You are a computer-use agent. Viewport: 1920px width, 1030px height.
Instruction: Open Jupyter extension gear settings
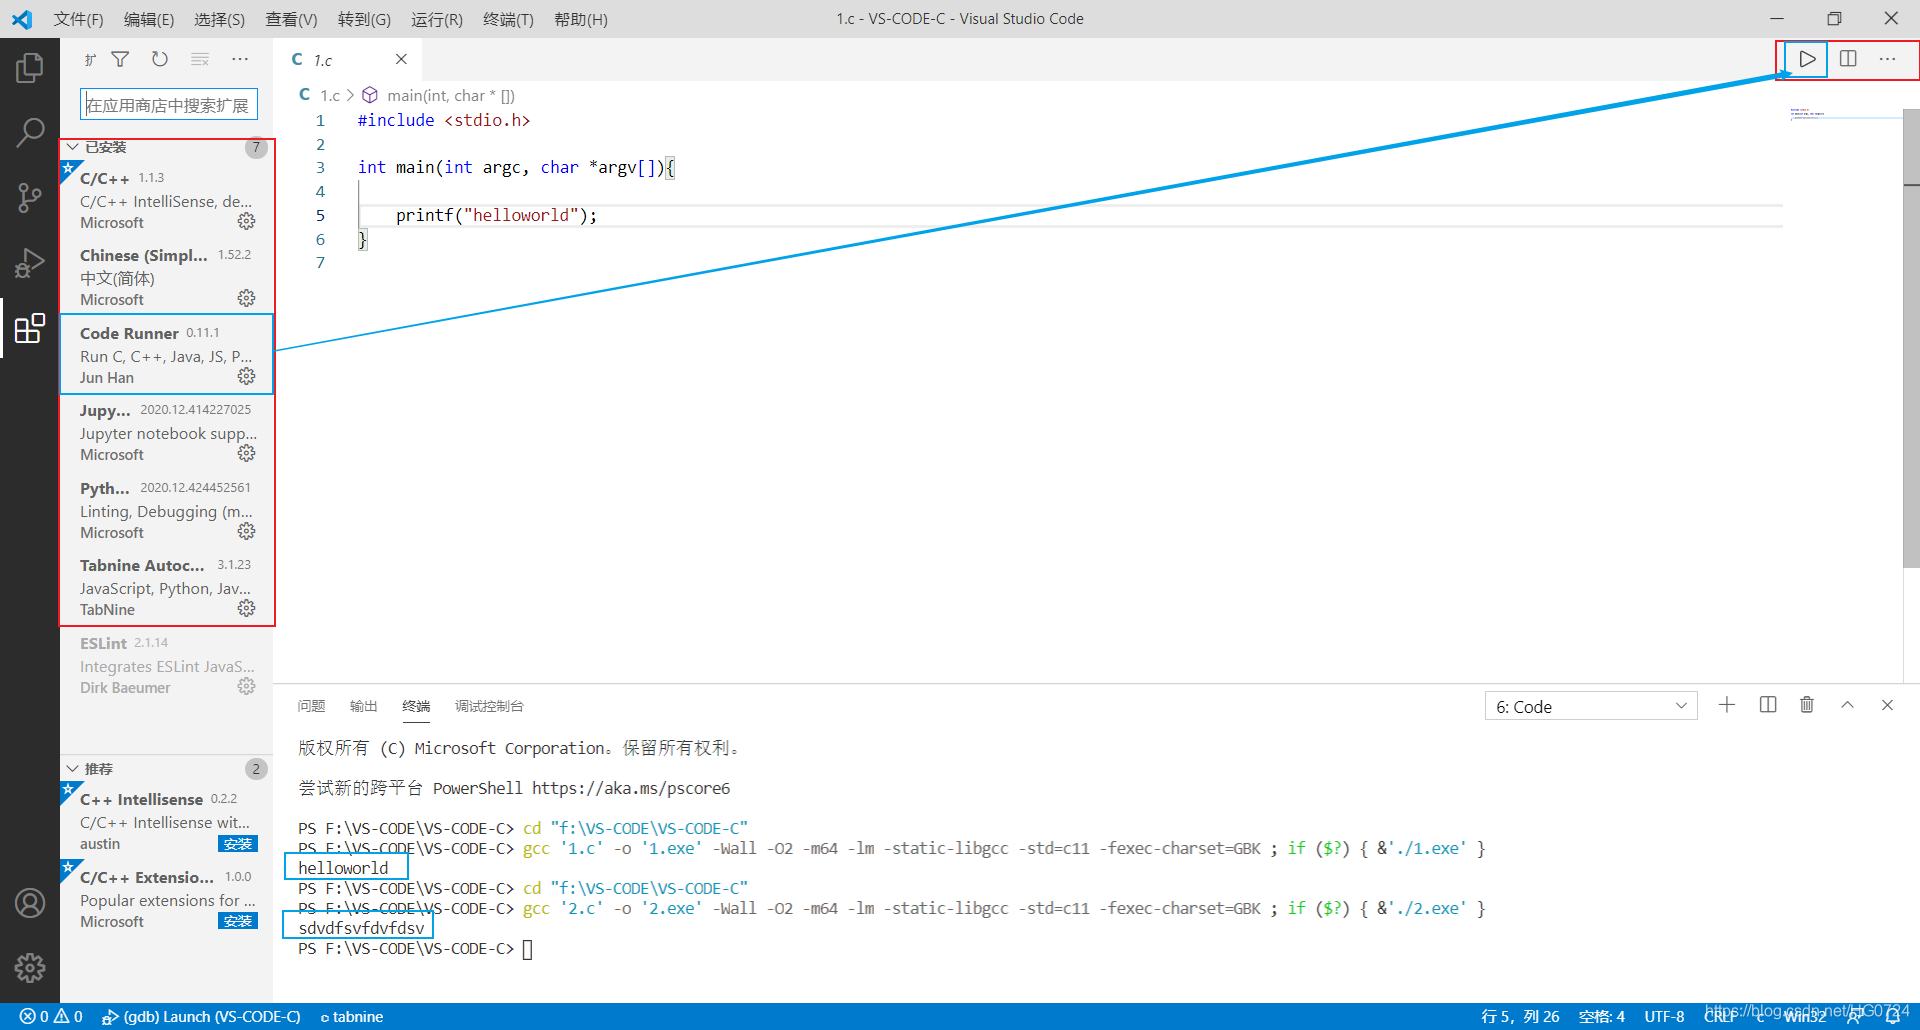[246, 453]
